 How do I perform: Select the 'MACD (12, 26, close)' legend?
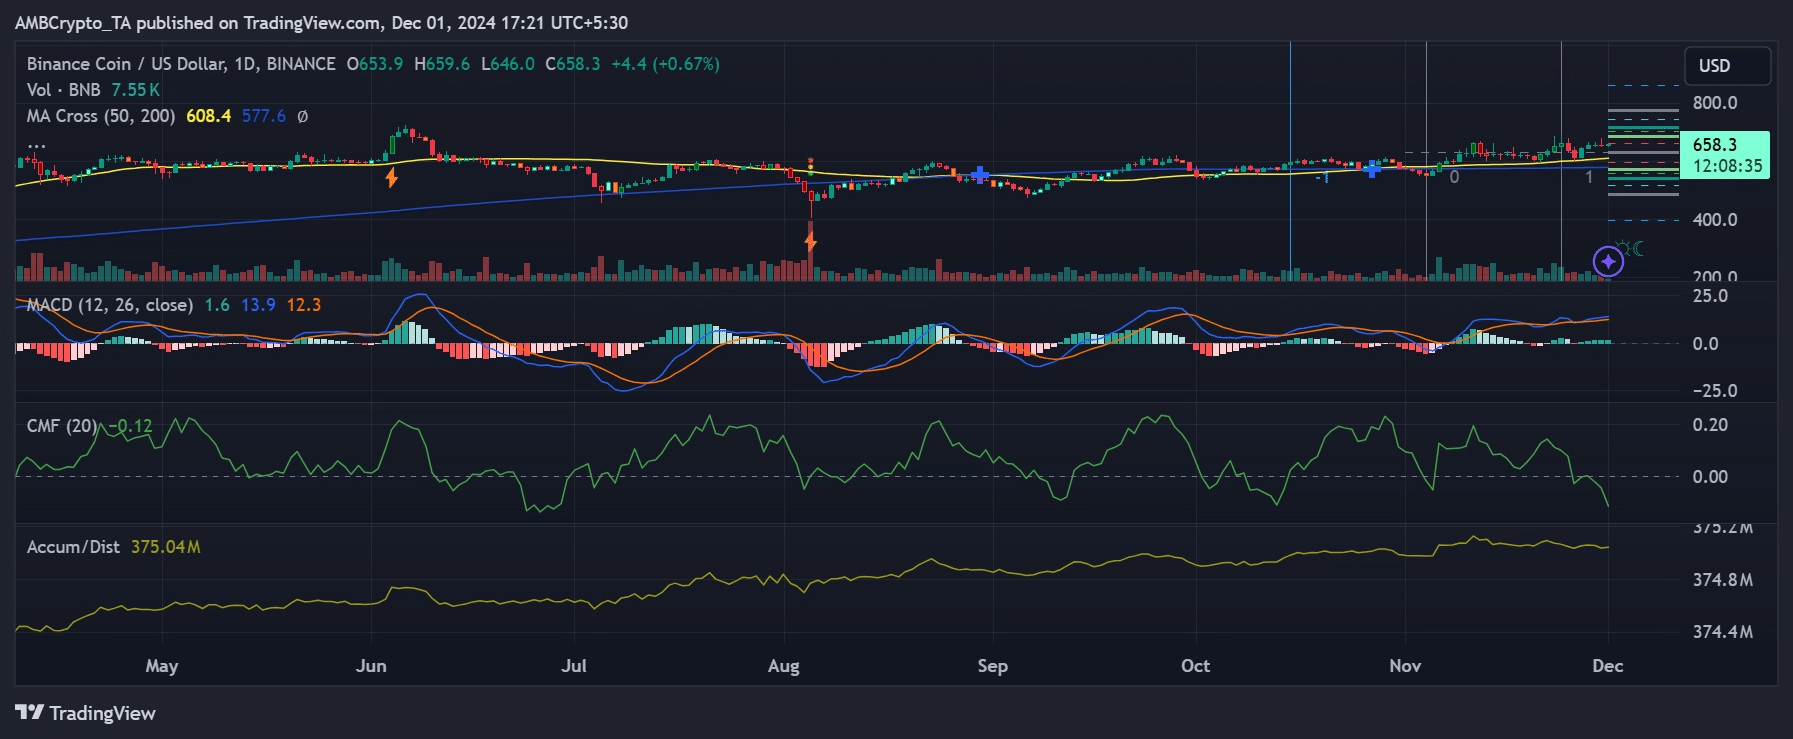coord(109,305)
